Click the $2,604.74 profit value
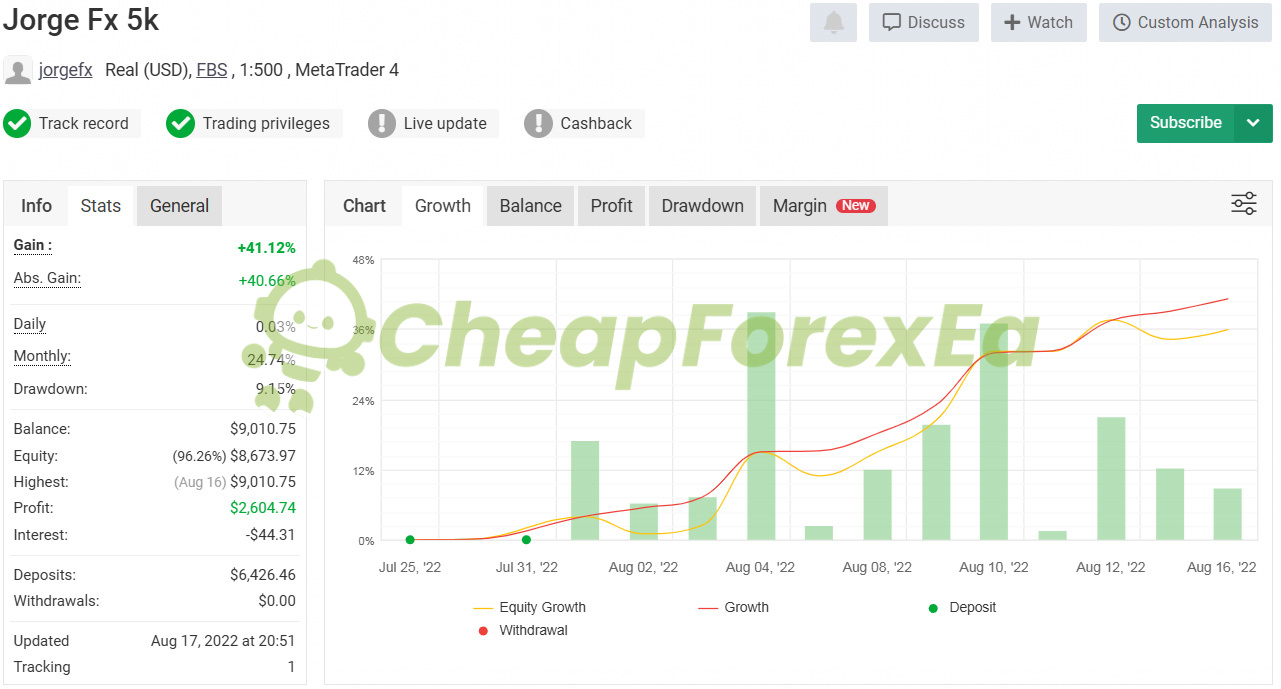Viewport: 1281px width, 689px height. 263,508
